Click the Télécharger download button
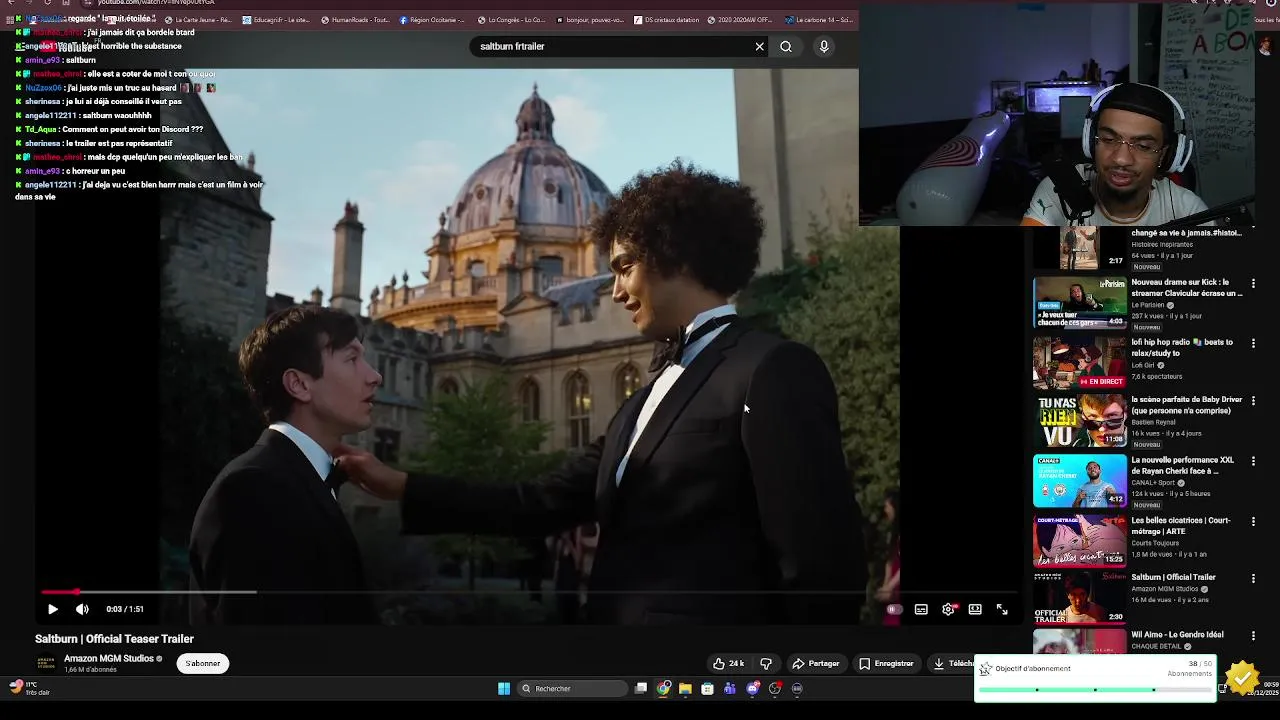This screenshot has height=720, width=1280. click(953, 663)
